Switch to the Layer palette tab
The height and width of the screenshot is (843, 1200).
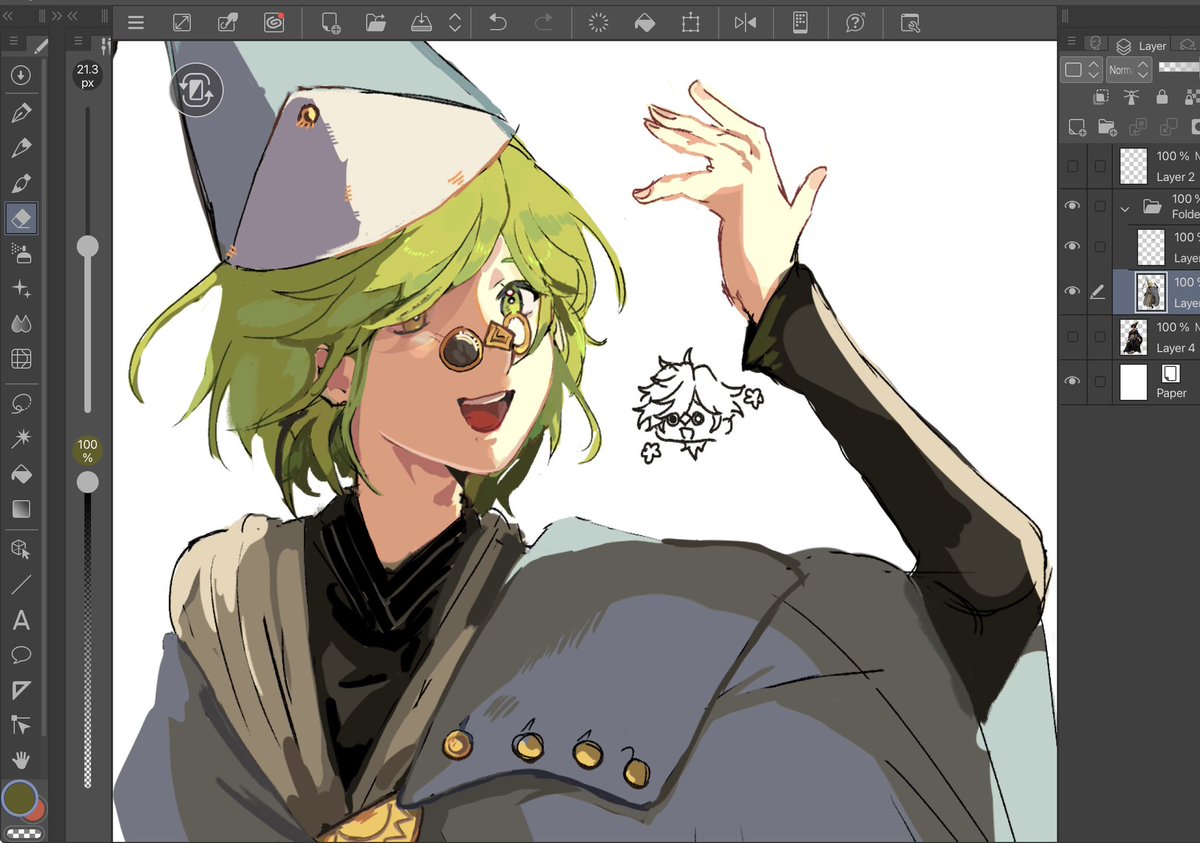tap(1142, 46)
